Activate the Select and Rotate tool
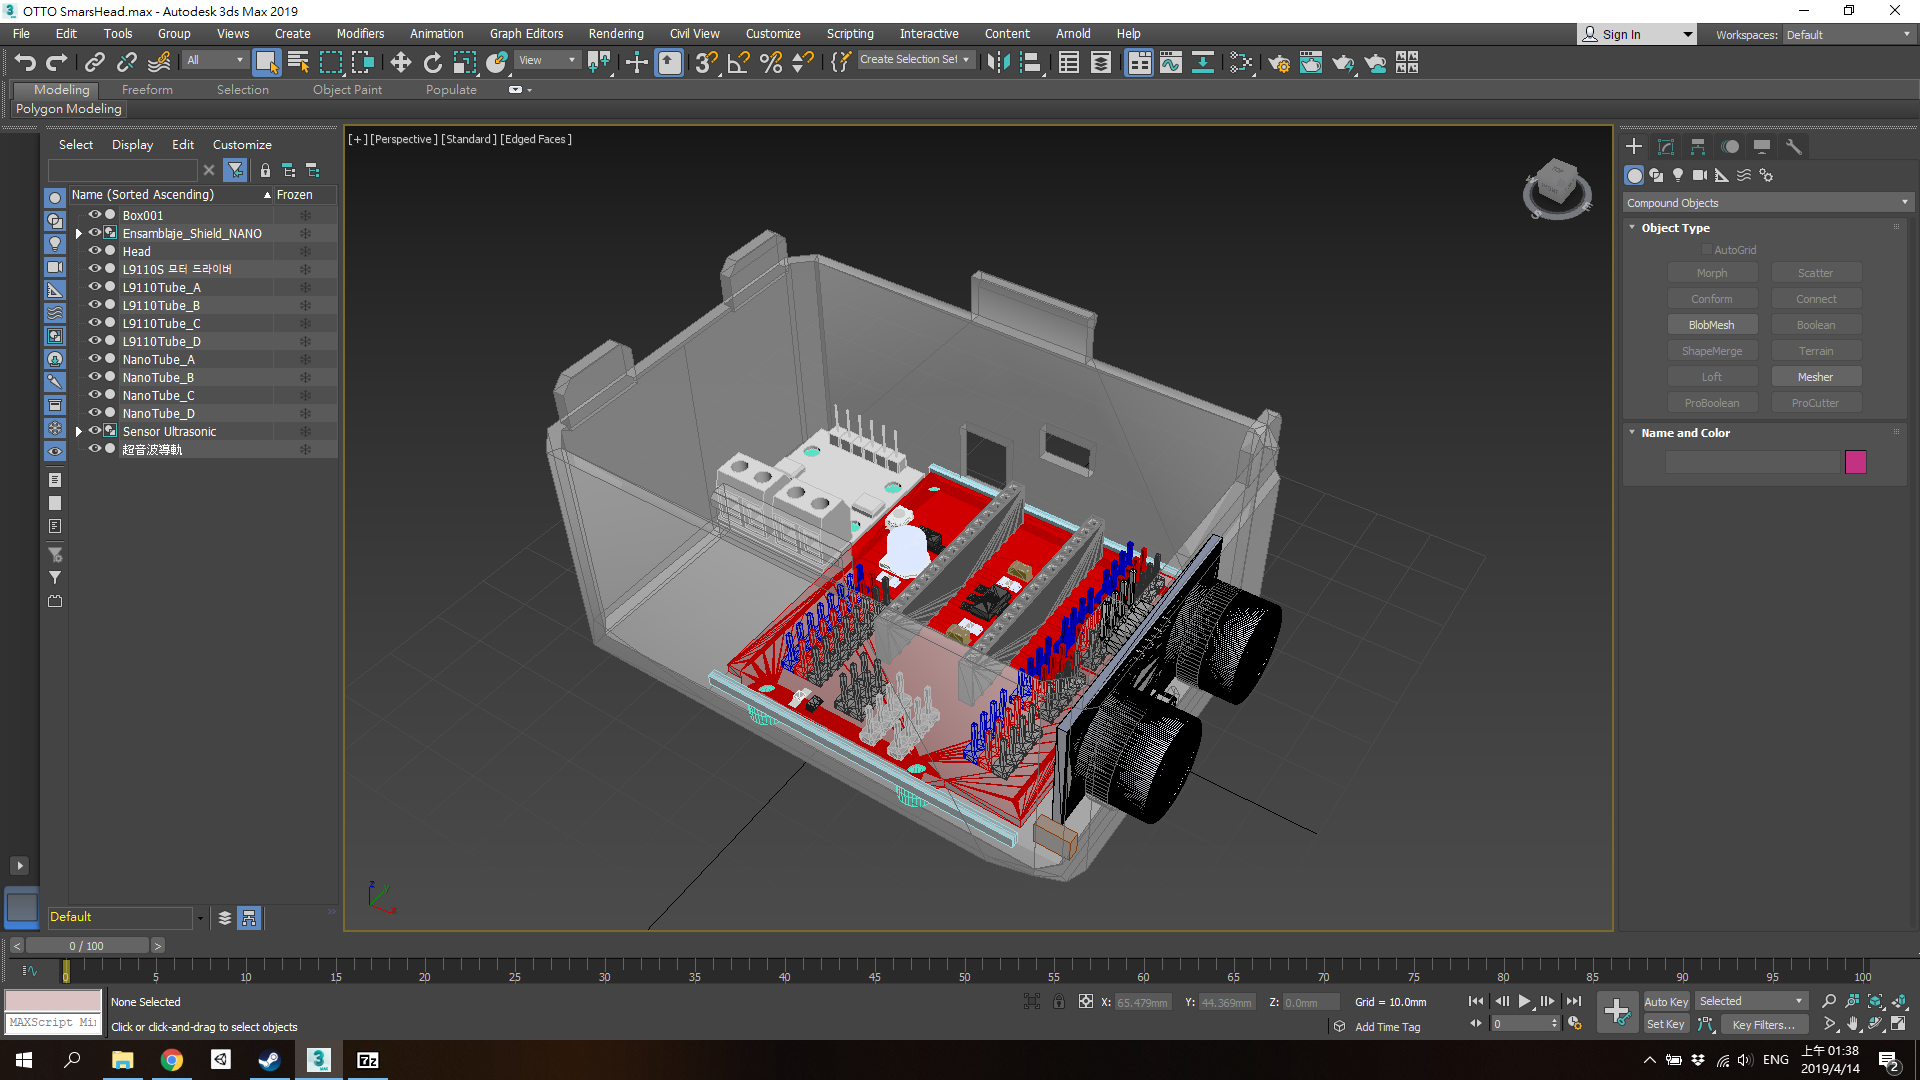This screenshot has width=1920, height=1080. [x=433, y=63]
